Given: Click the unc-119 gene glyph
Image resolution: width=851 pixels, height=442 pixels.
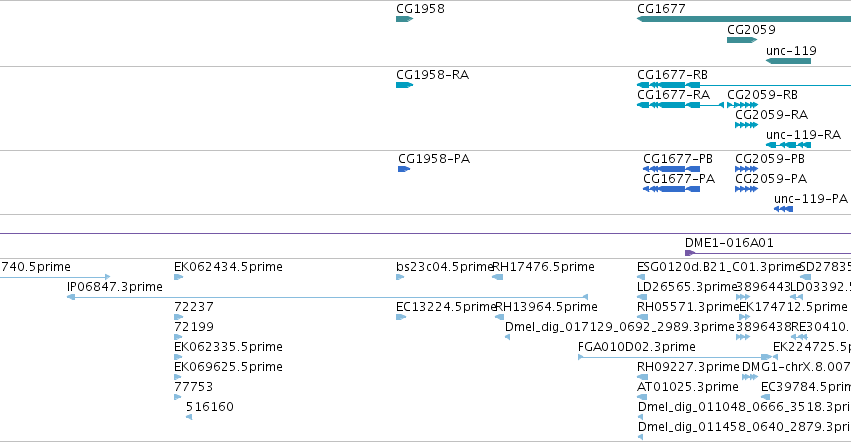Looking at the screenshot, I should click(788, 61).
